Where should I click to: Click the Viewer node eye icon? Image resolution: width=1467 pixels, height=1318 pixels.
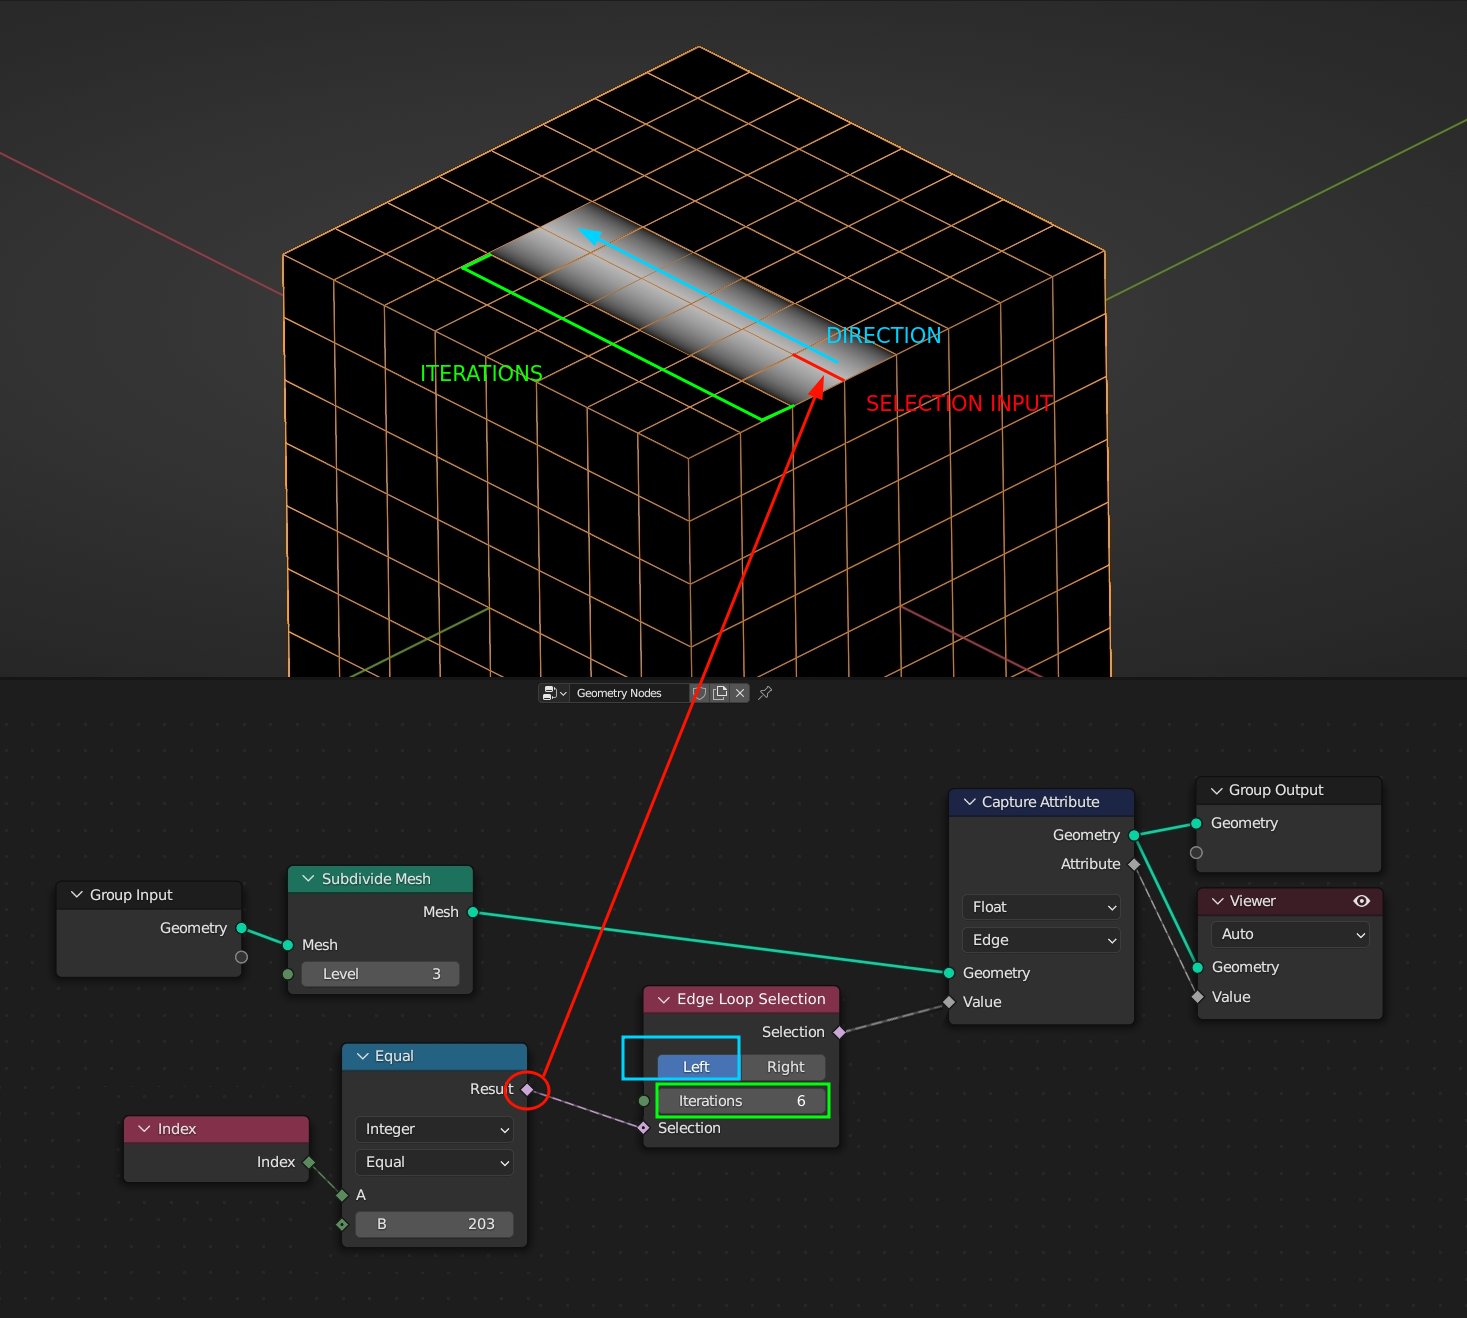pos(1361,901)
